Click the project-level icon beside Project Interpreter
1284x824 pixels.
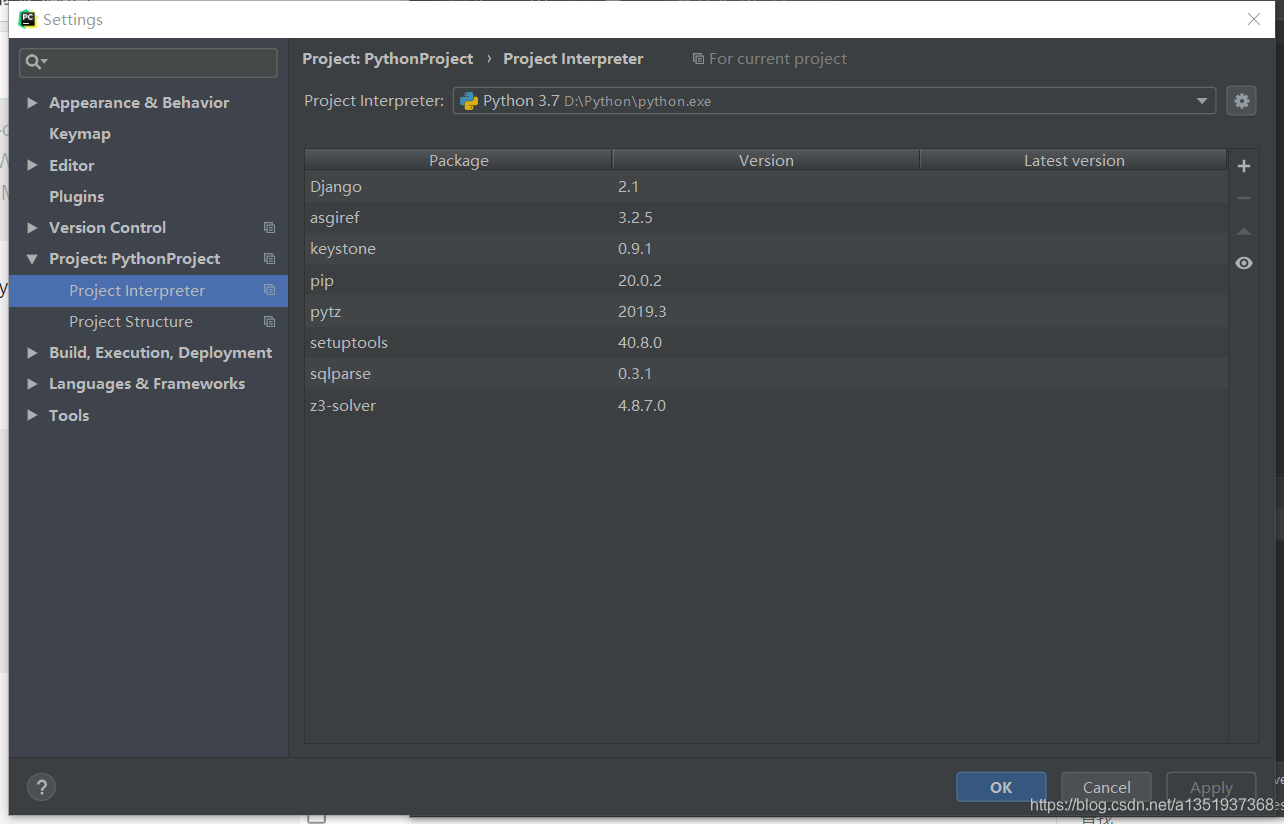point(269,290)
